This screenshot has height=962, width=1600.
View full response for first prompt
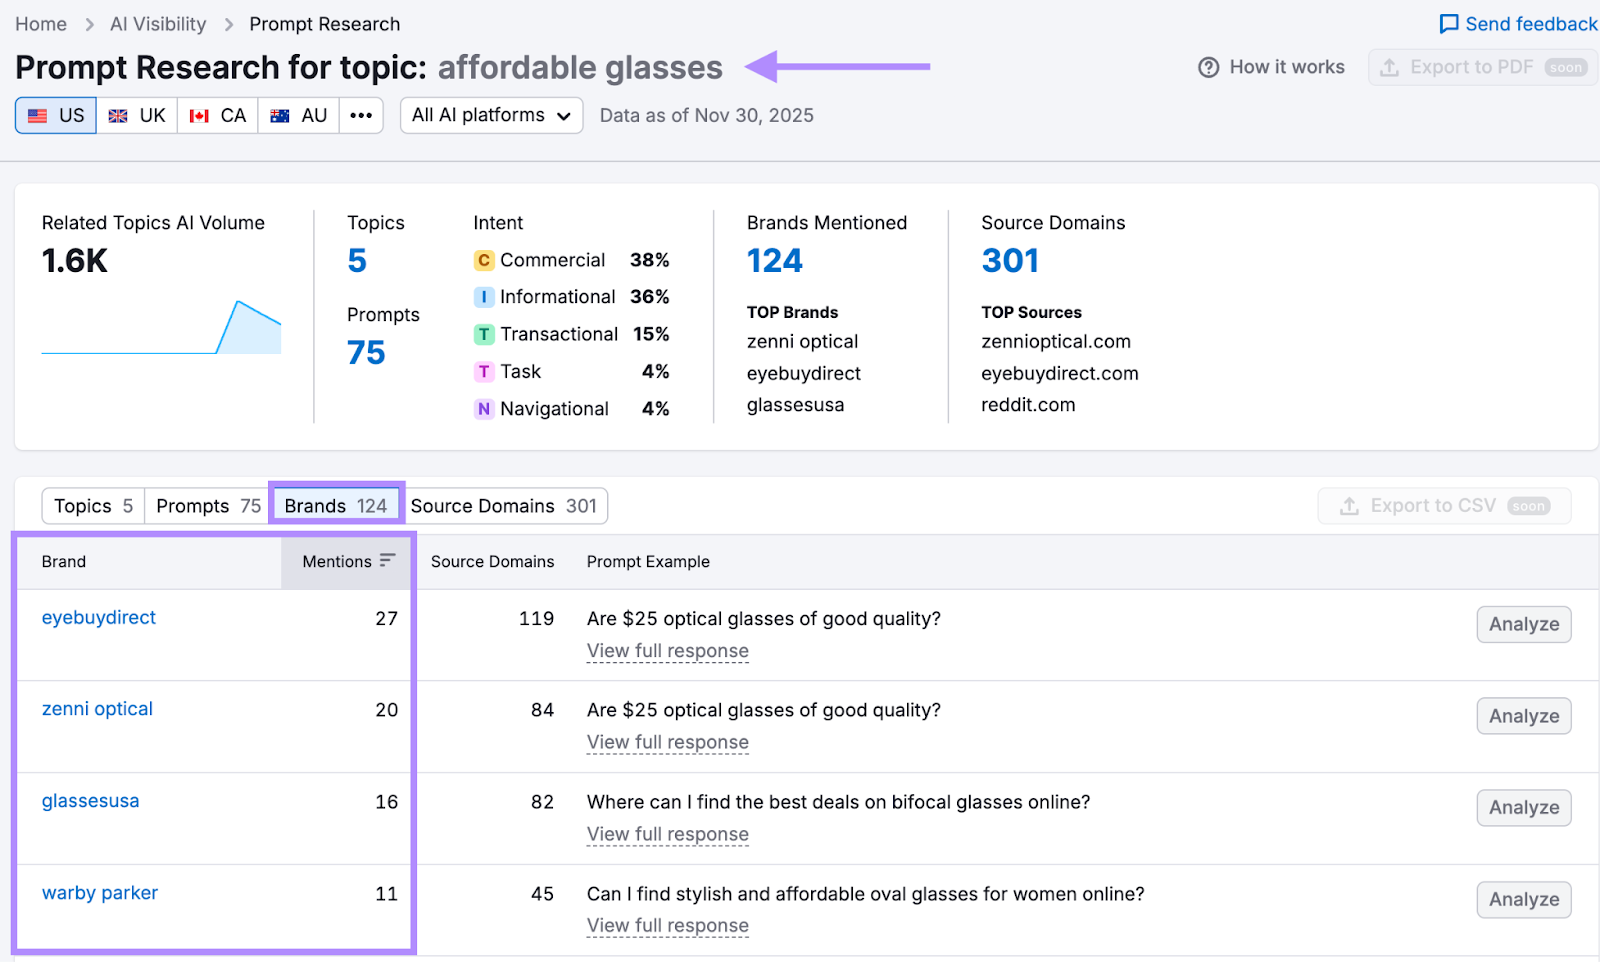coord(667,651)
